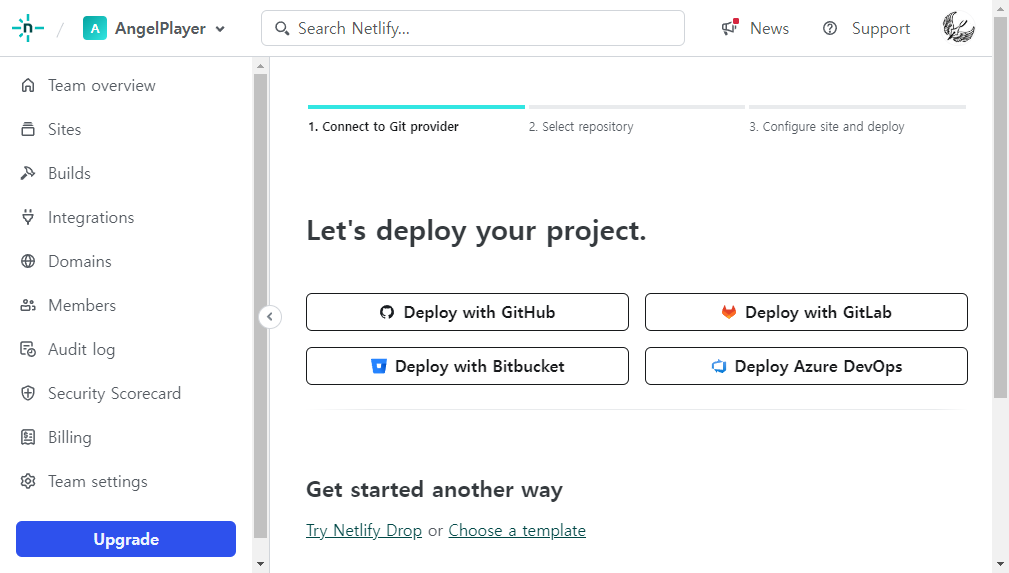Screen dimensions: 1009x573
Task: Click the Domains globe icon
Action: (x=28, y=261)
